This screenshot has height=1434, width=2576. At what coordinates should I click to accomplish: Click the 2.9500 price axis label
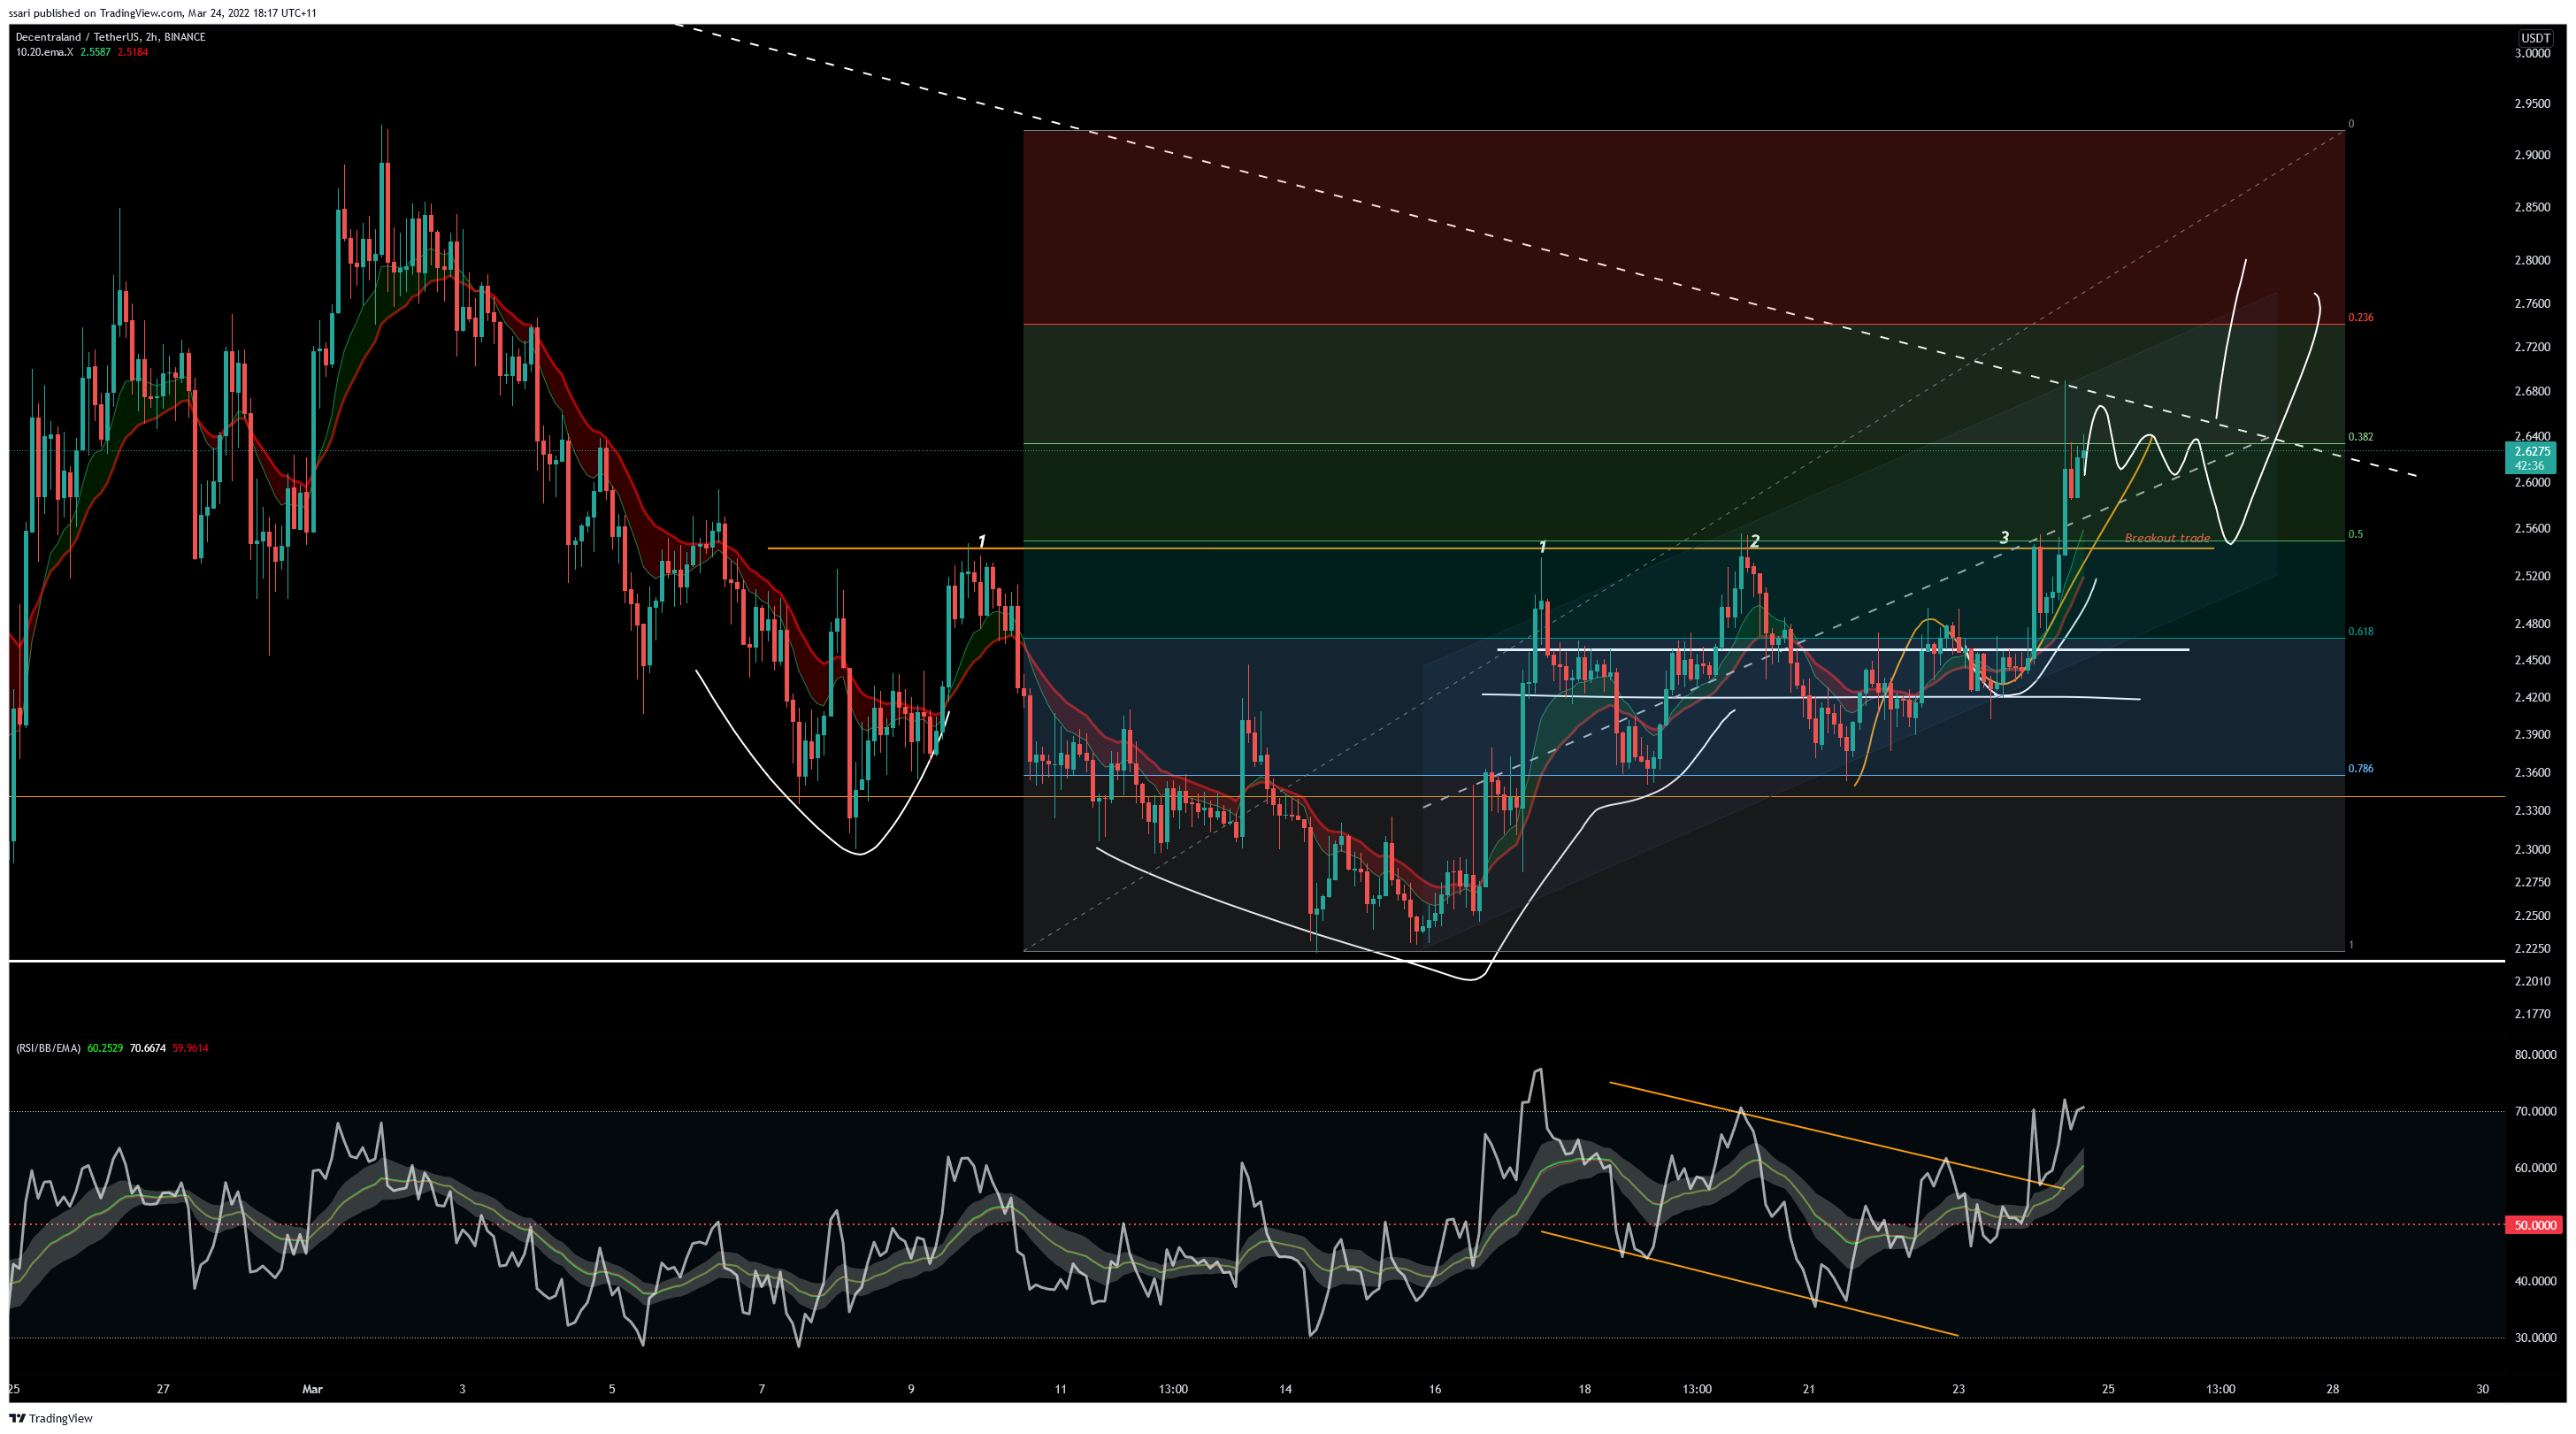[x=2532, y=104]
